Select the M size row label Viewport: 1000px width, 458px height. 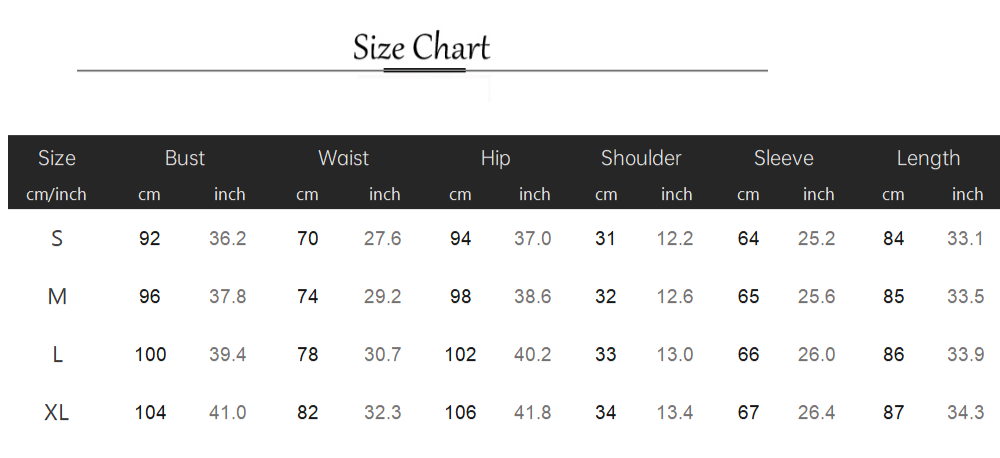tap(57, 297)
